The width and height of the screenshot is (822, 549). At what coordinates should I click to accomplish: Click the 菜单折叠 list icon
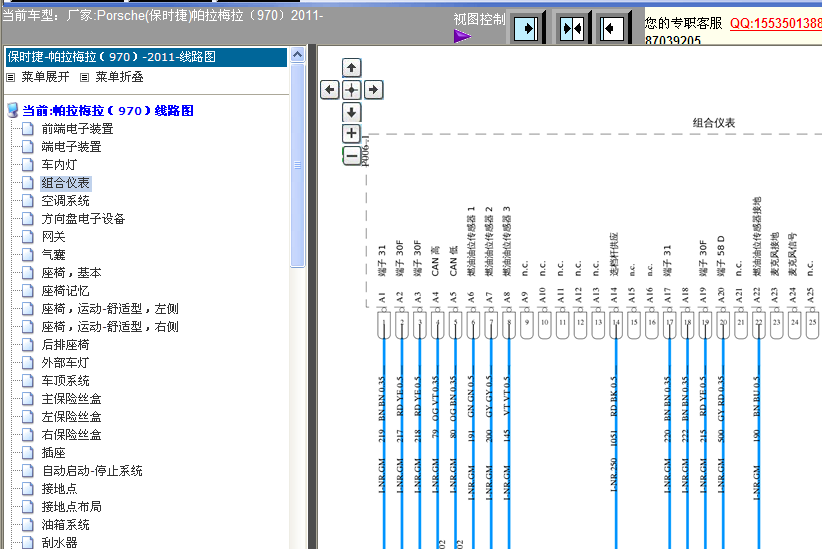pos(84,78)
